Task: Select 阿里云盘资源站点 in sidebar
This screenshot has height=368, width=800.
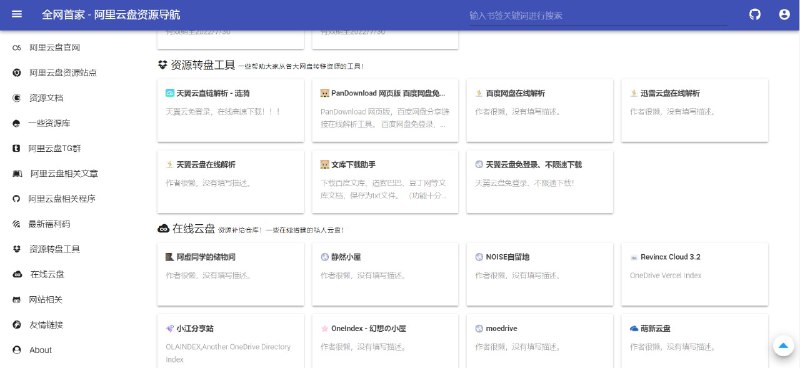Action: (63, 73)
